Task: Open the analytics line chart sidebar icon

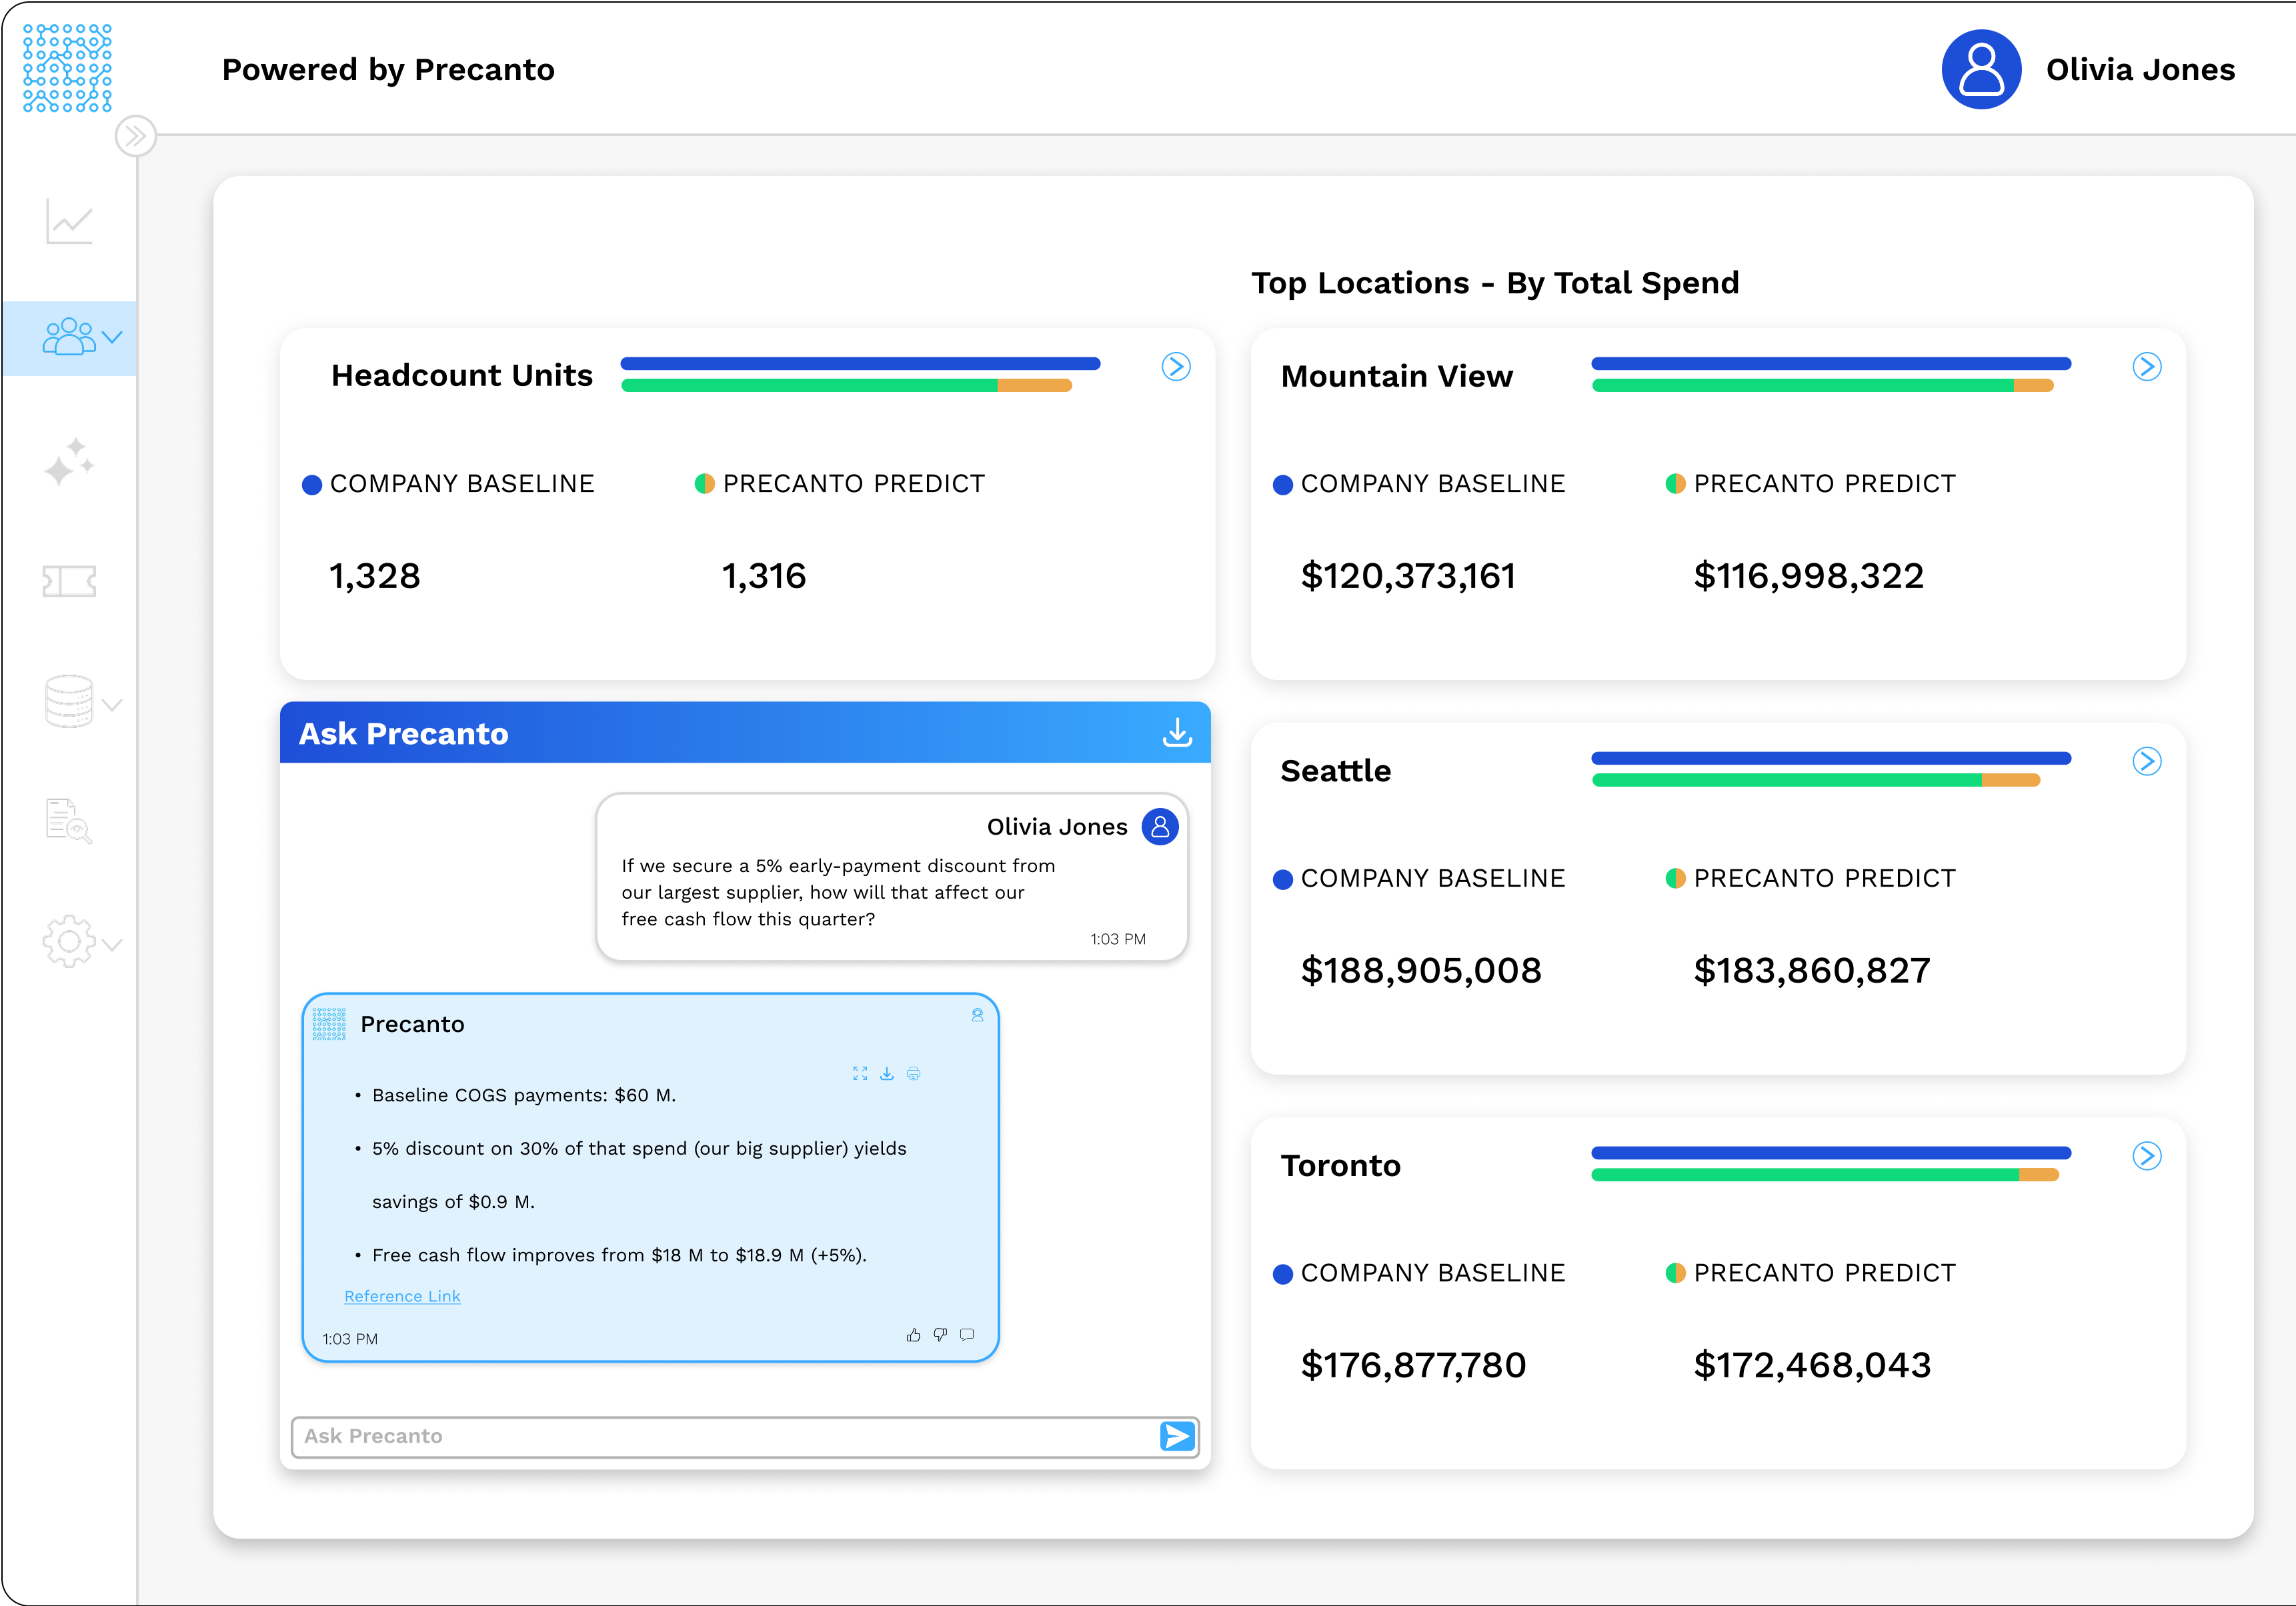Action: [x=69, y=221]
